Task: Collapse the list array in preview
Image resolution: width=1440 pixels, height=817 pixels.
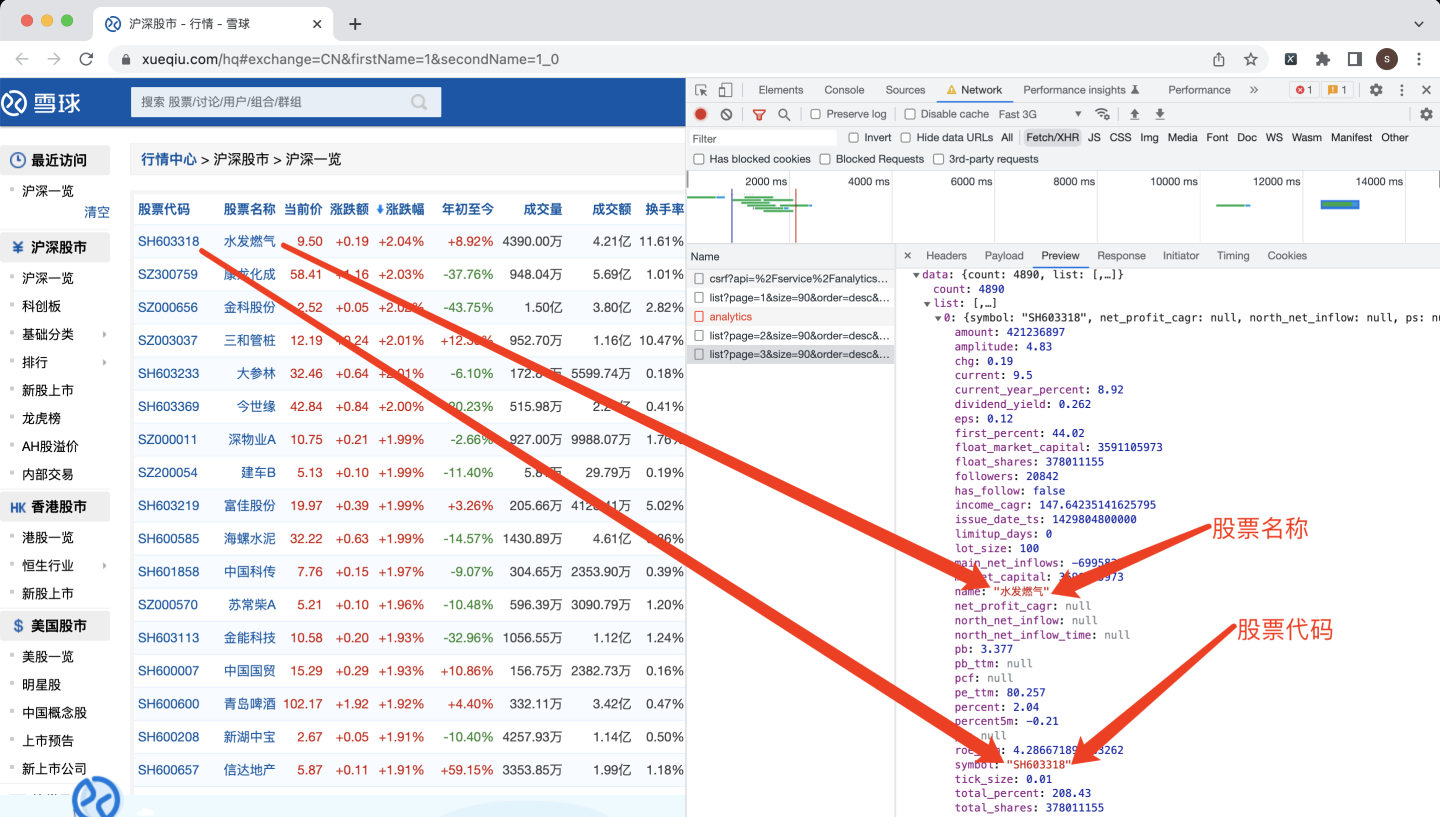Action: pyautogui.click(x=928, y=303)
